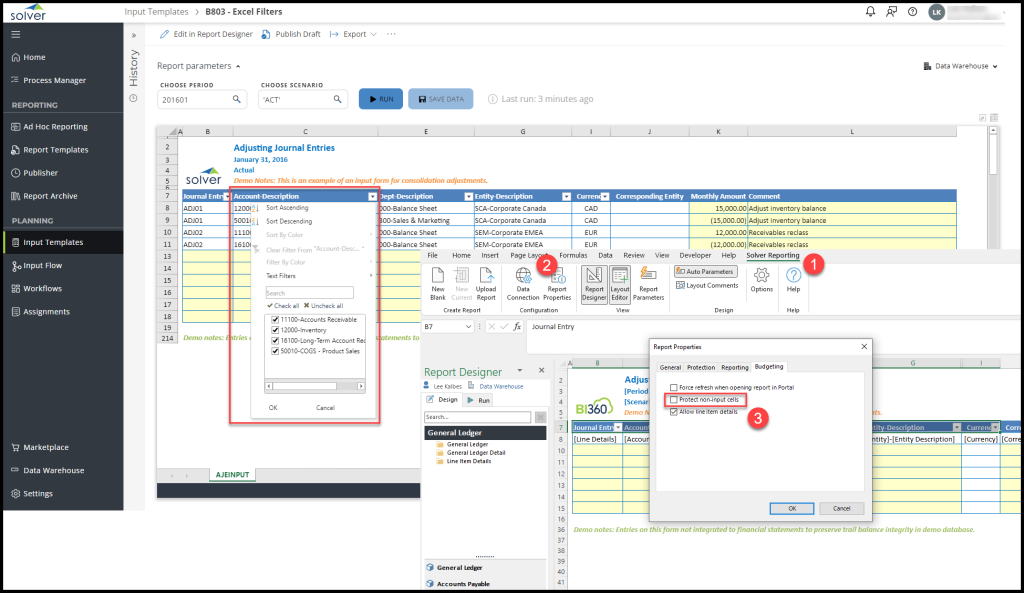This screenshot has width=1024, height=593.
Task: Click Upload Report ribbon icon
Action: 486,283
